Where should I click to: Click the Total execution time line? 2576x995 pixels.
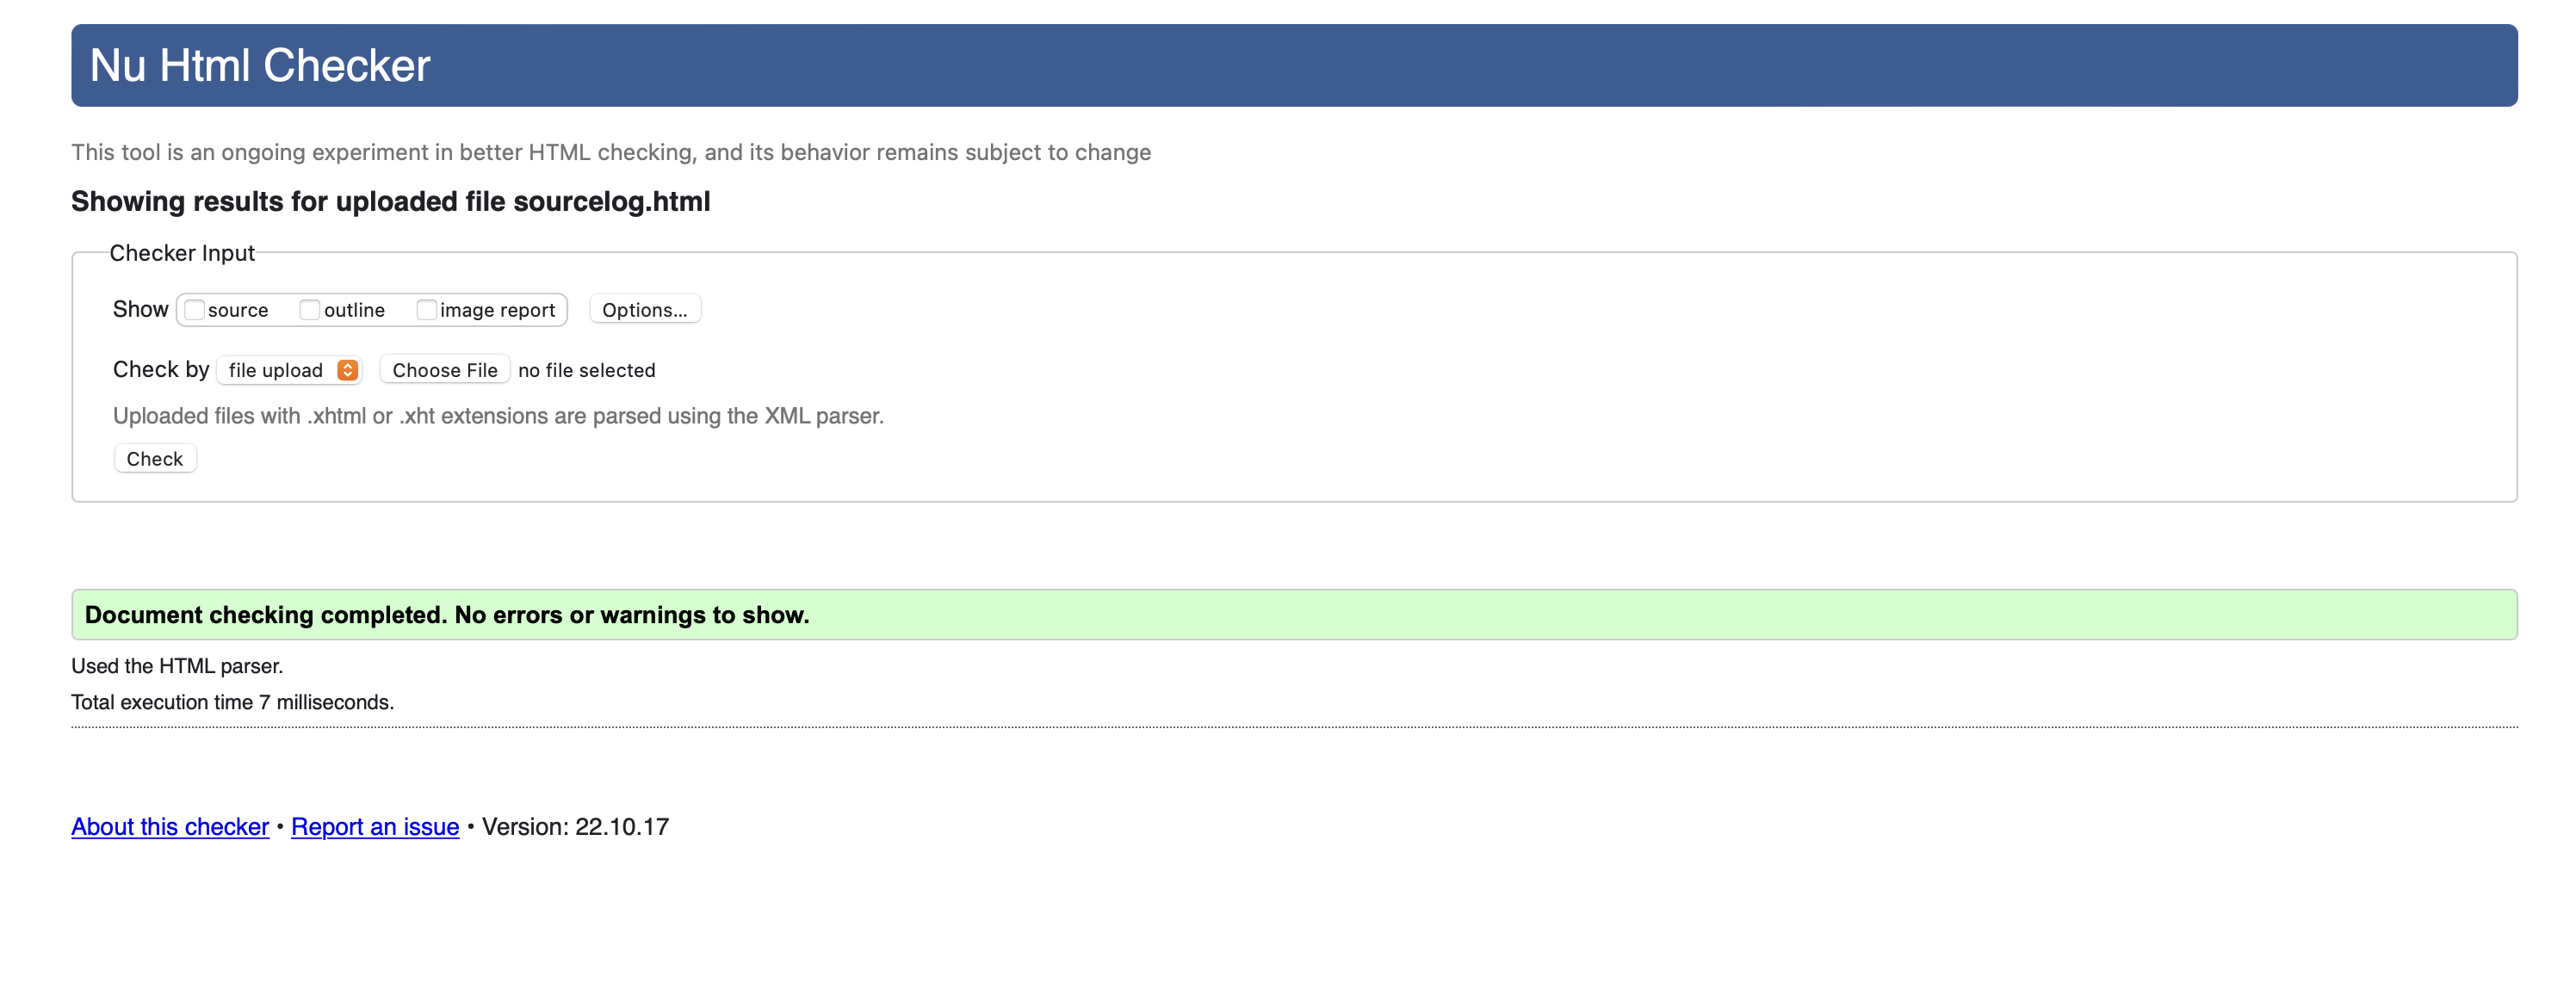pos(232,702)
